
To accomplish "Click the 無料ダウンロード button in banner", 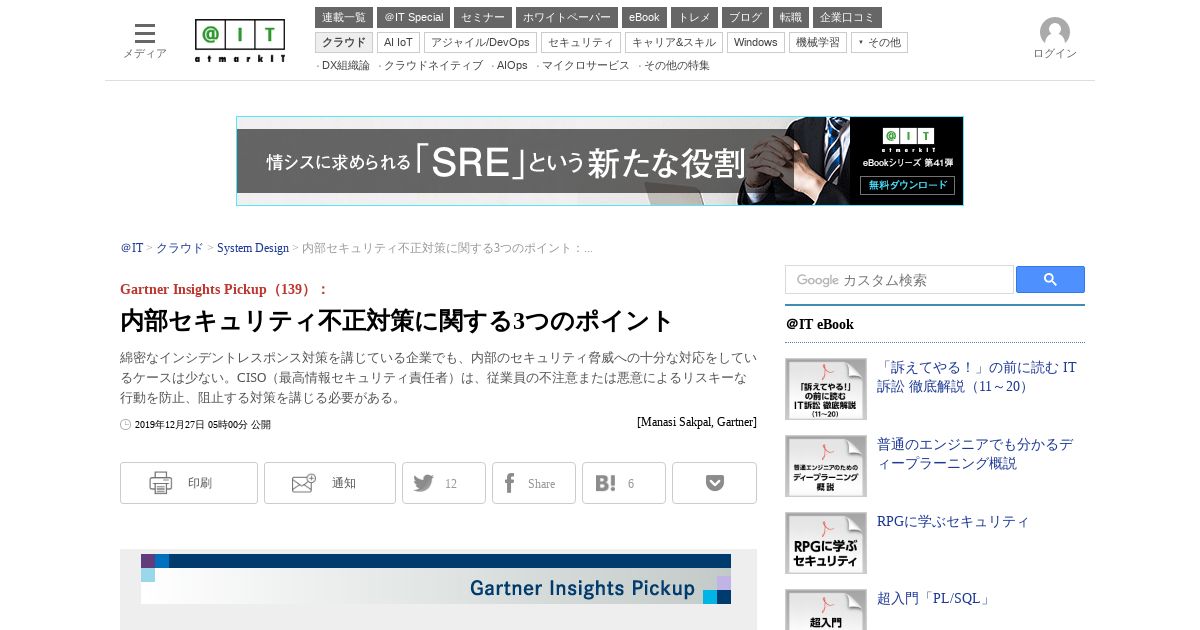I will tap(907, 185).
